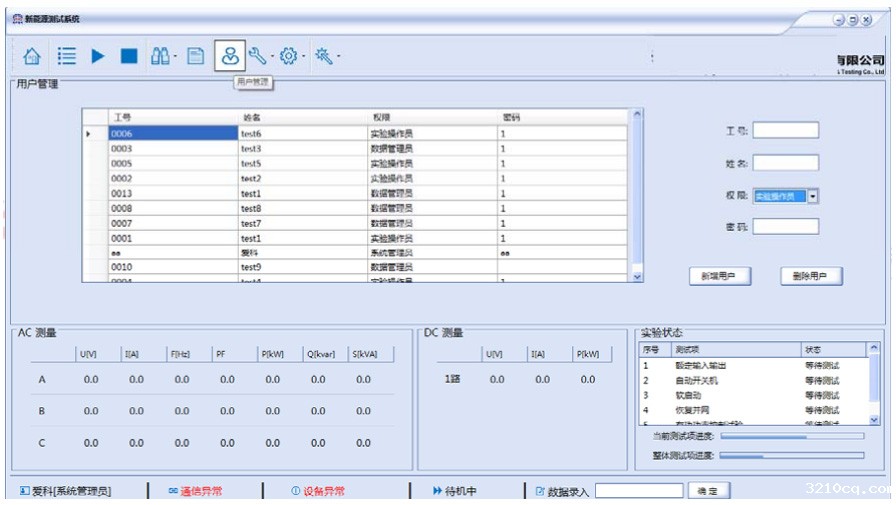The image size is (896, 505).
Task: Click the 状态 column header
Action: (834, 350)
